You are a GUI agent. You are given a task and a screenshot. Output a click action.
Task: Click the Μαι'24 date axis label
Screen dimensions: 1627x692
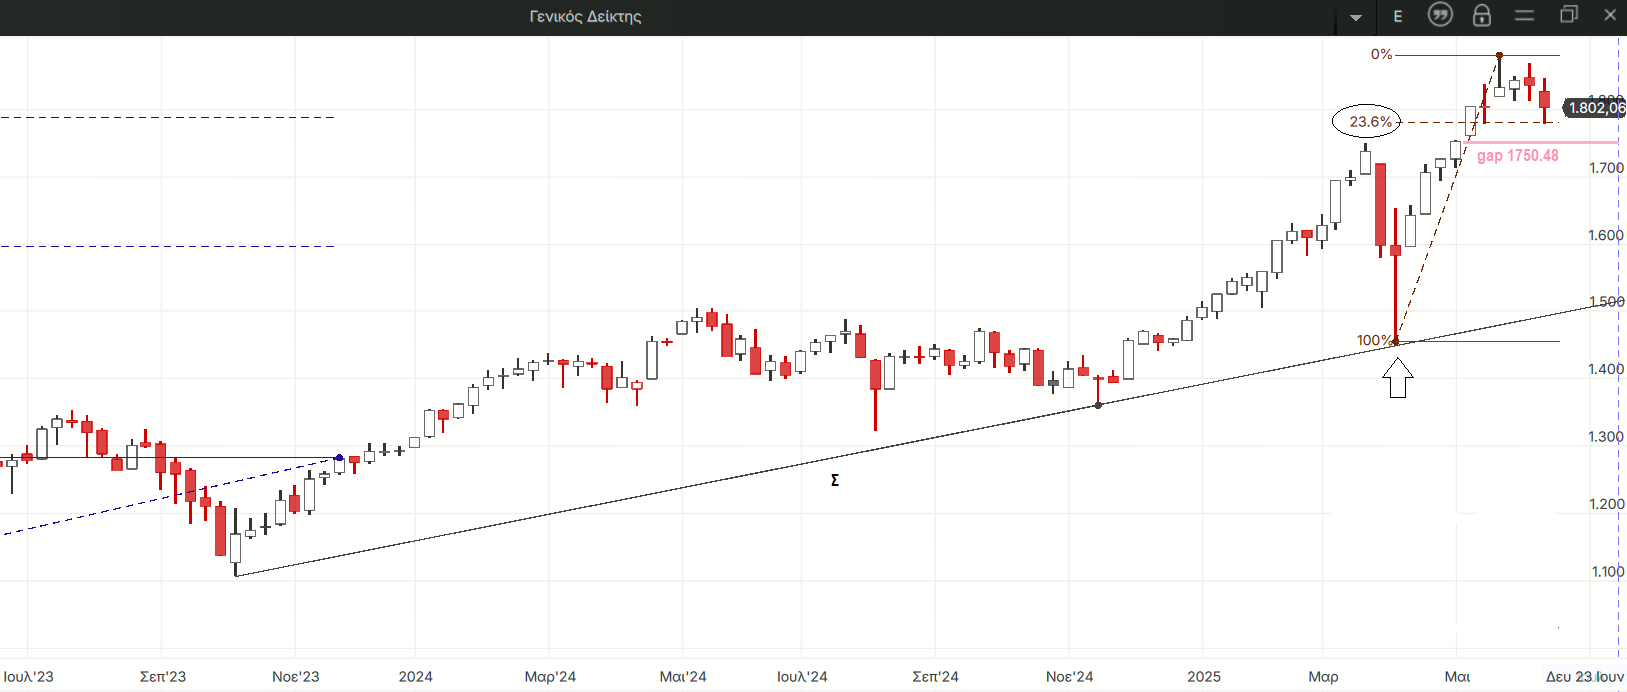point(683,676)
